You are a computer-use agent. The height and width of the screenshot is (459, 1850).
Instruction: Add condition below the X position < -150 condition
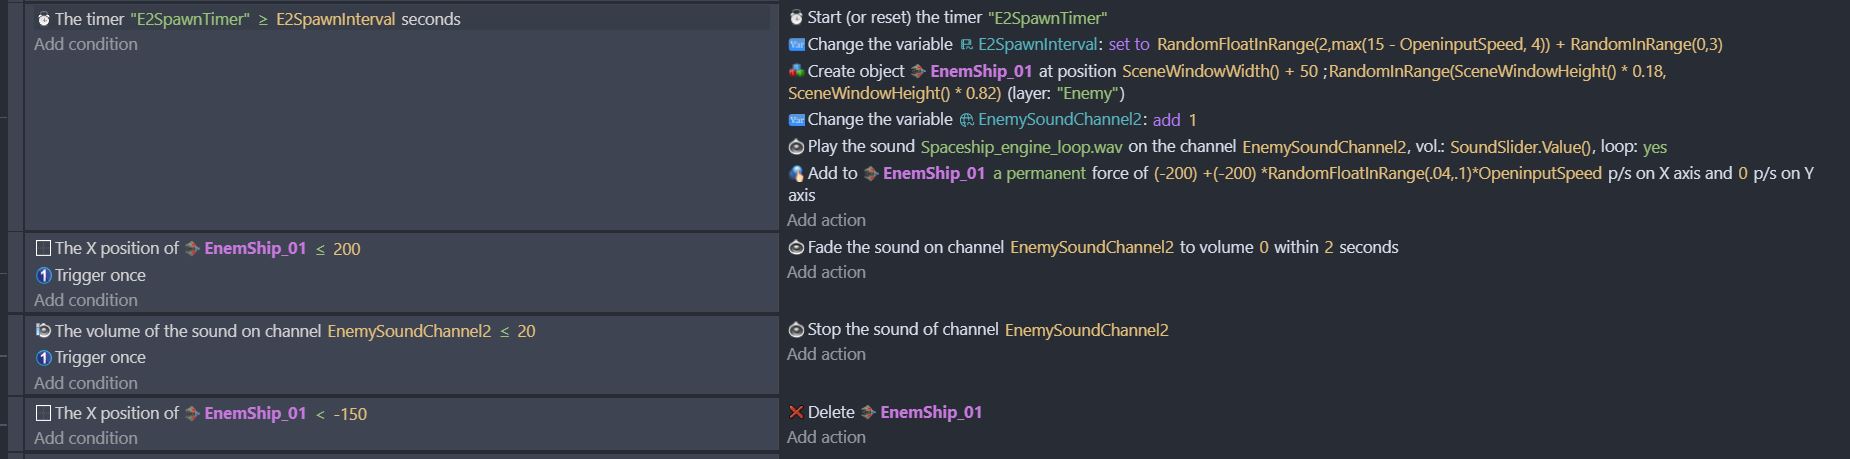pos(86,438)
